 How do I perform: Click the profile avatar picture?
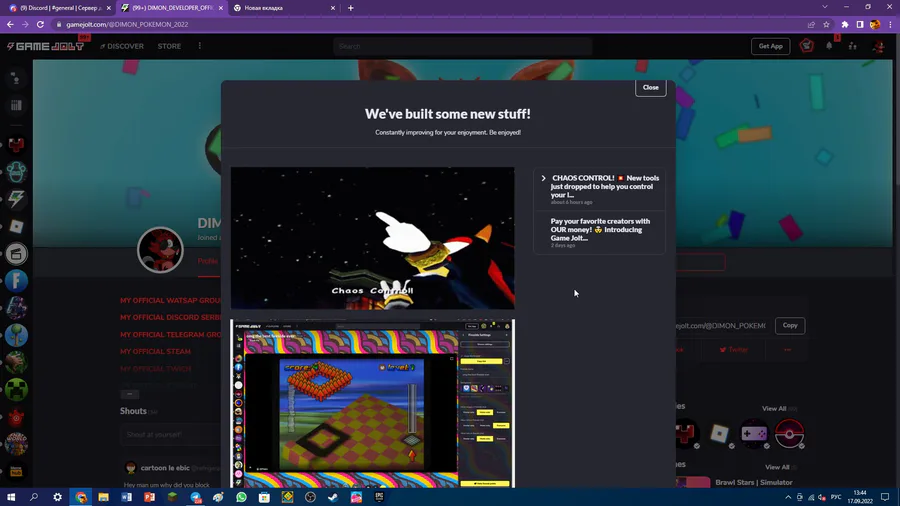[x=160, y=250]
